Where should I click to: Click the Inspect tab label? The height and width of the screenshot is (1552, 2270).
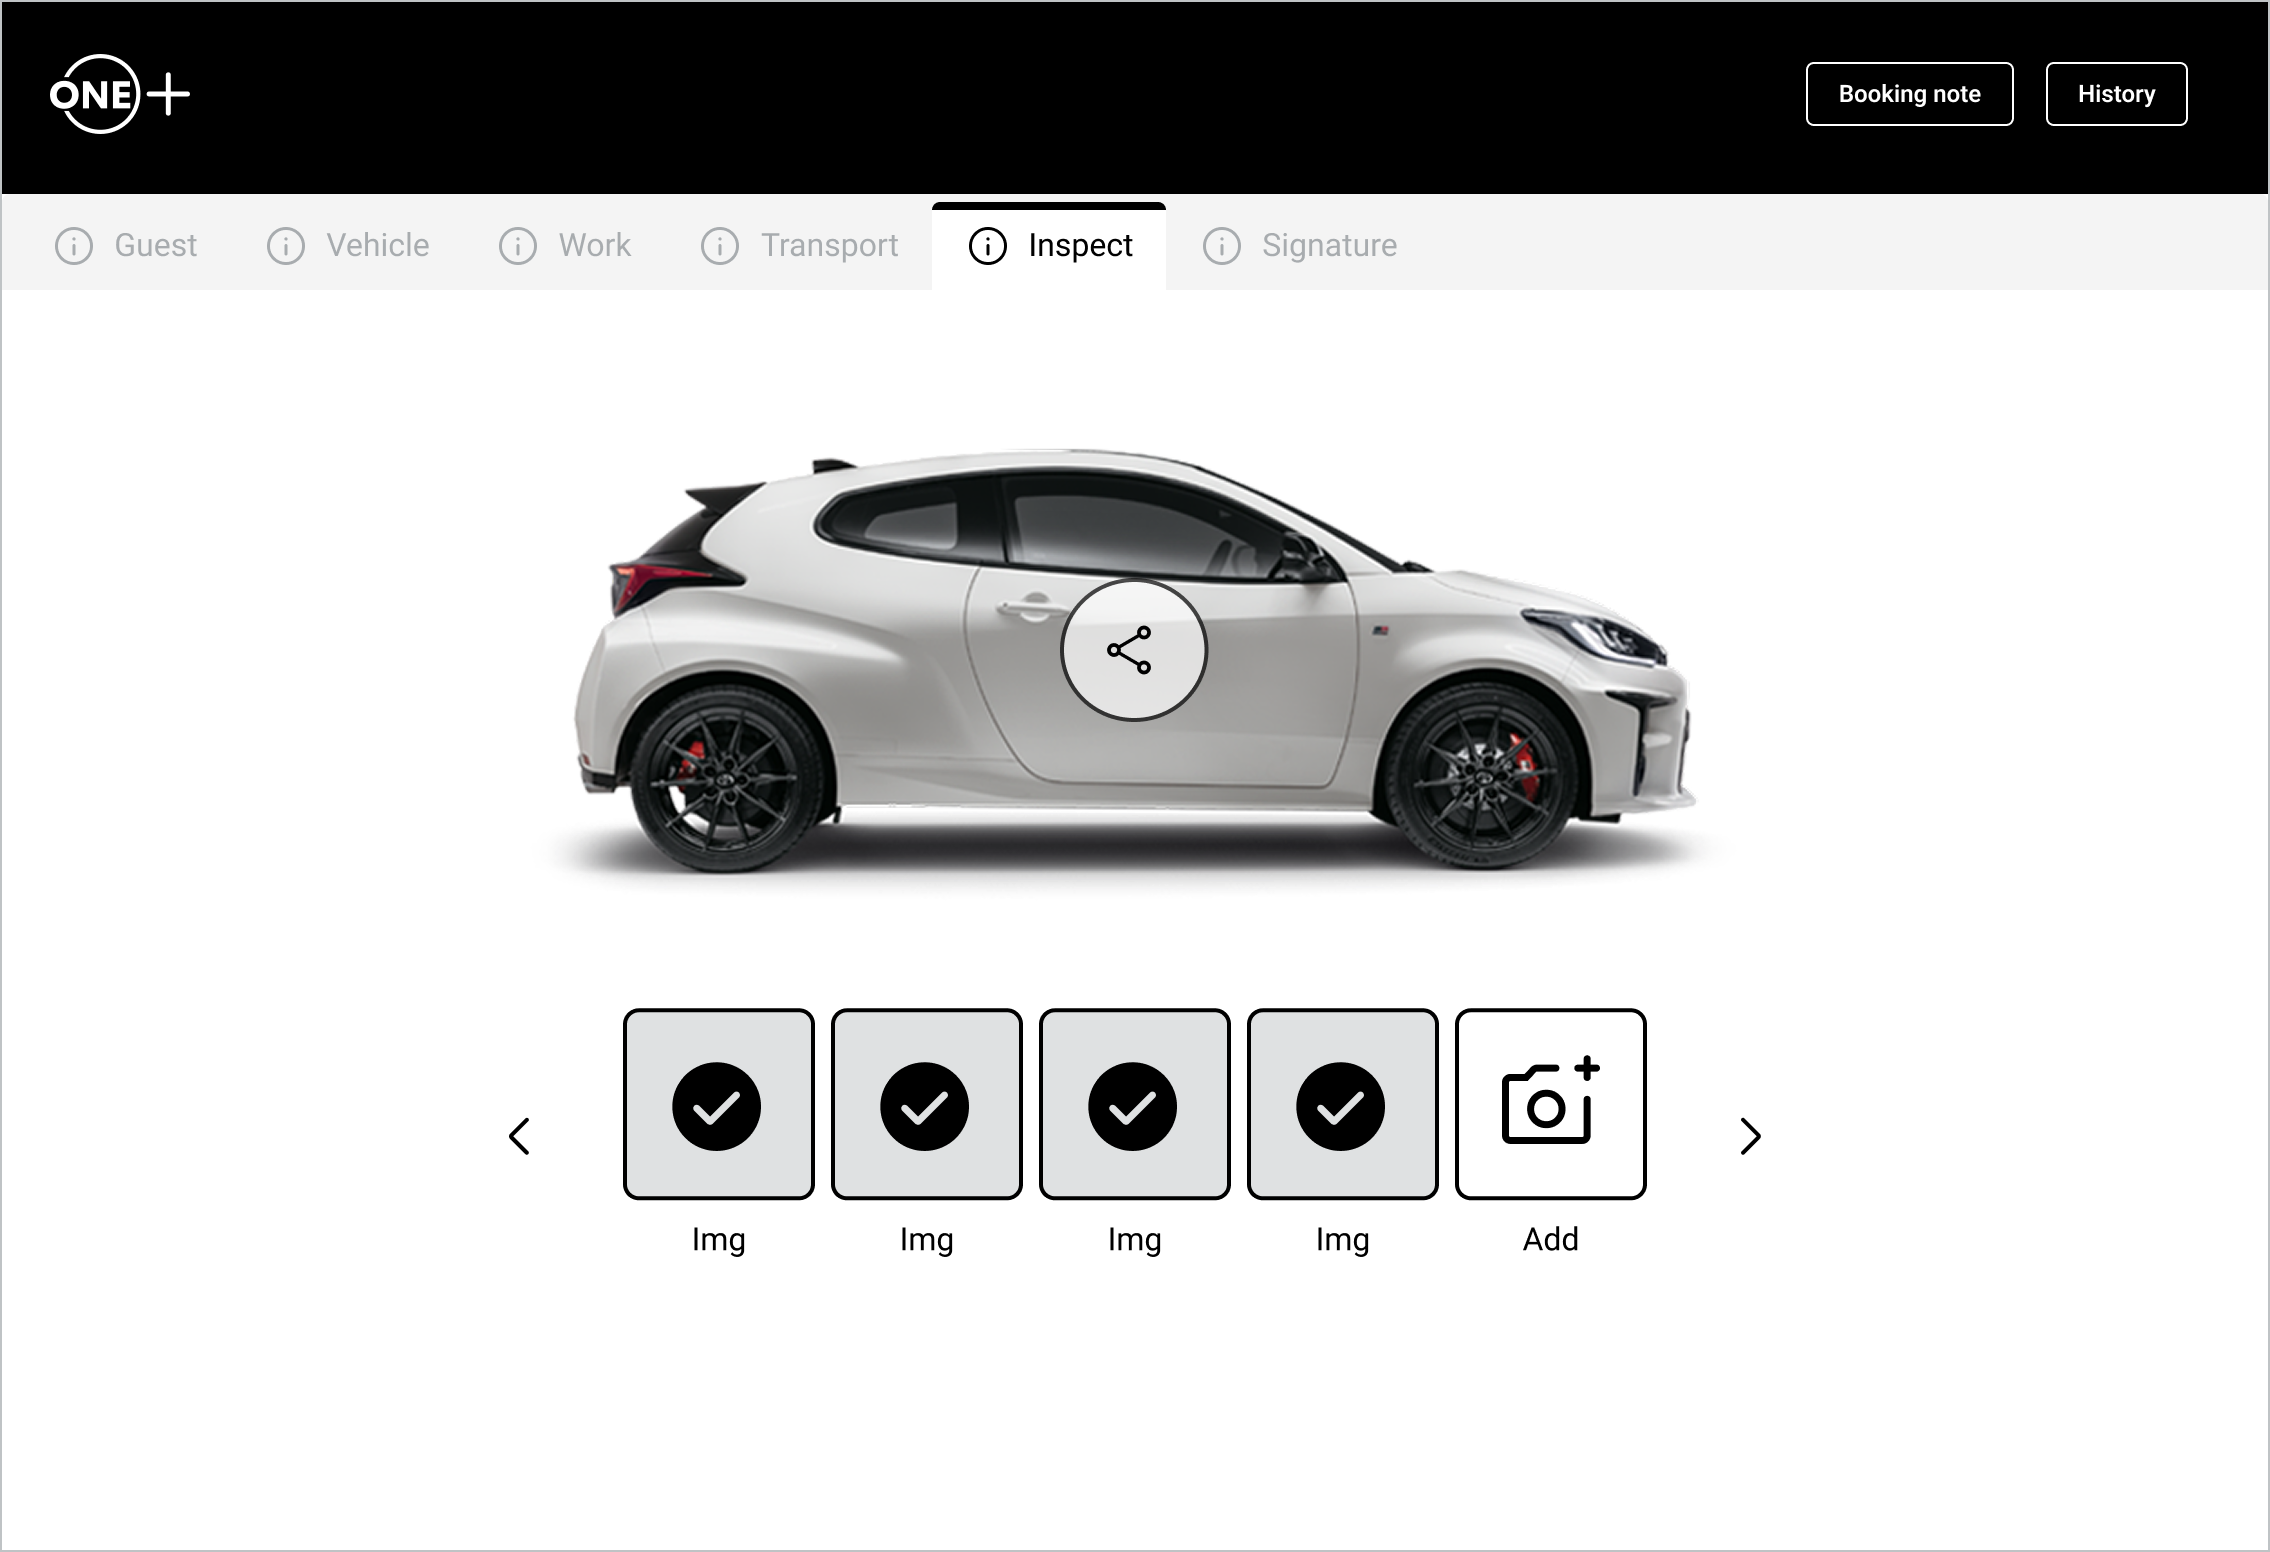coord(1080,246)
